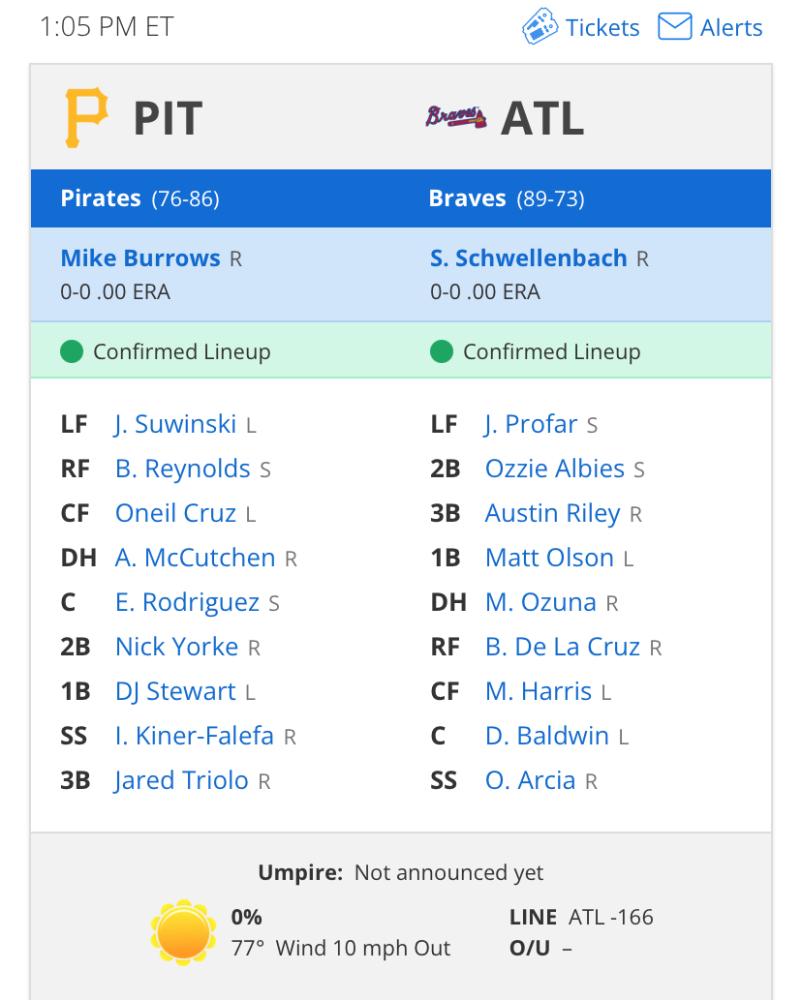802x1000 pixels.
Task: Click the Pirates team name header
Action: [x=101, y=198]
